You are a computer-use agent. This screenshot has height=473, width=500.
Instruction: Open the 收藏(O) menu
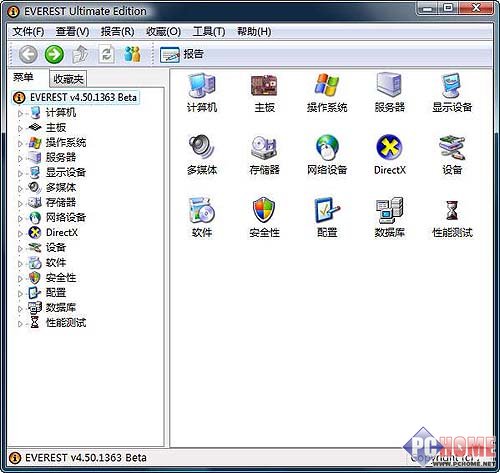pos(163,32)
